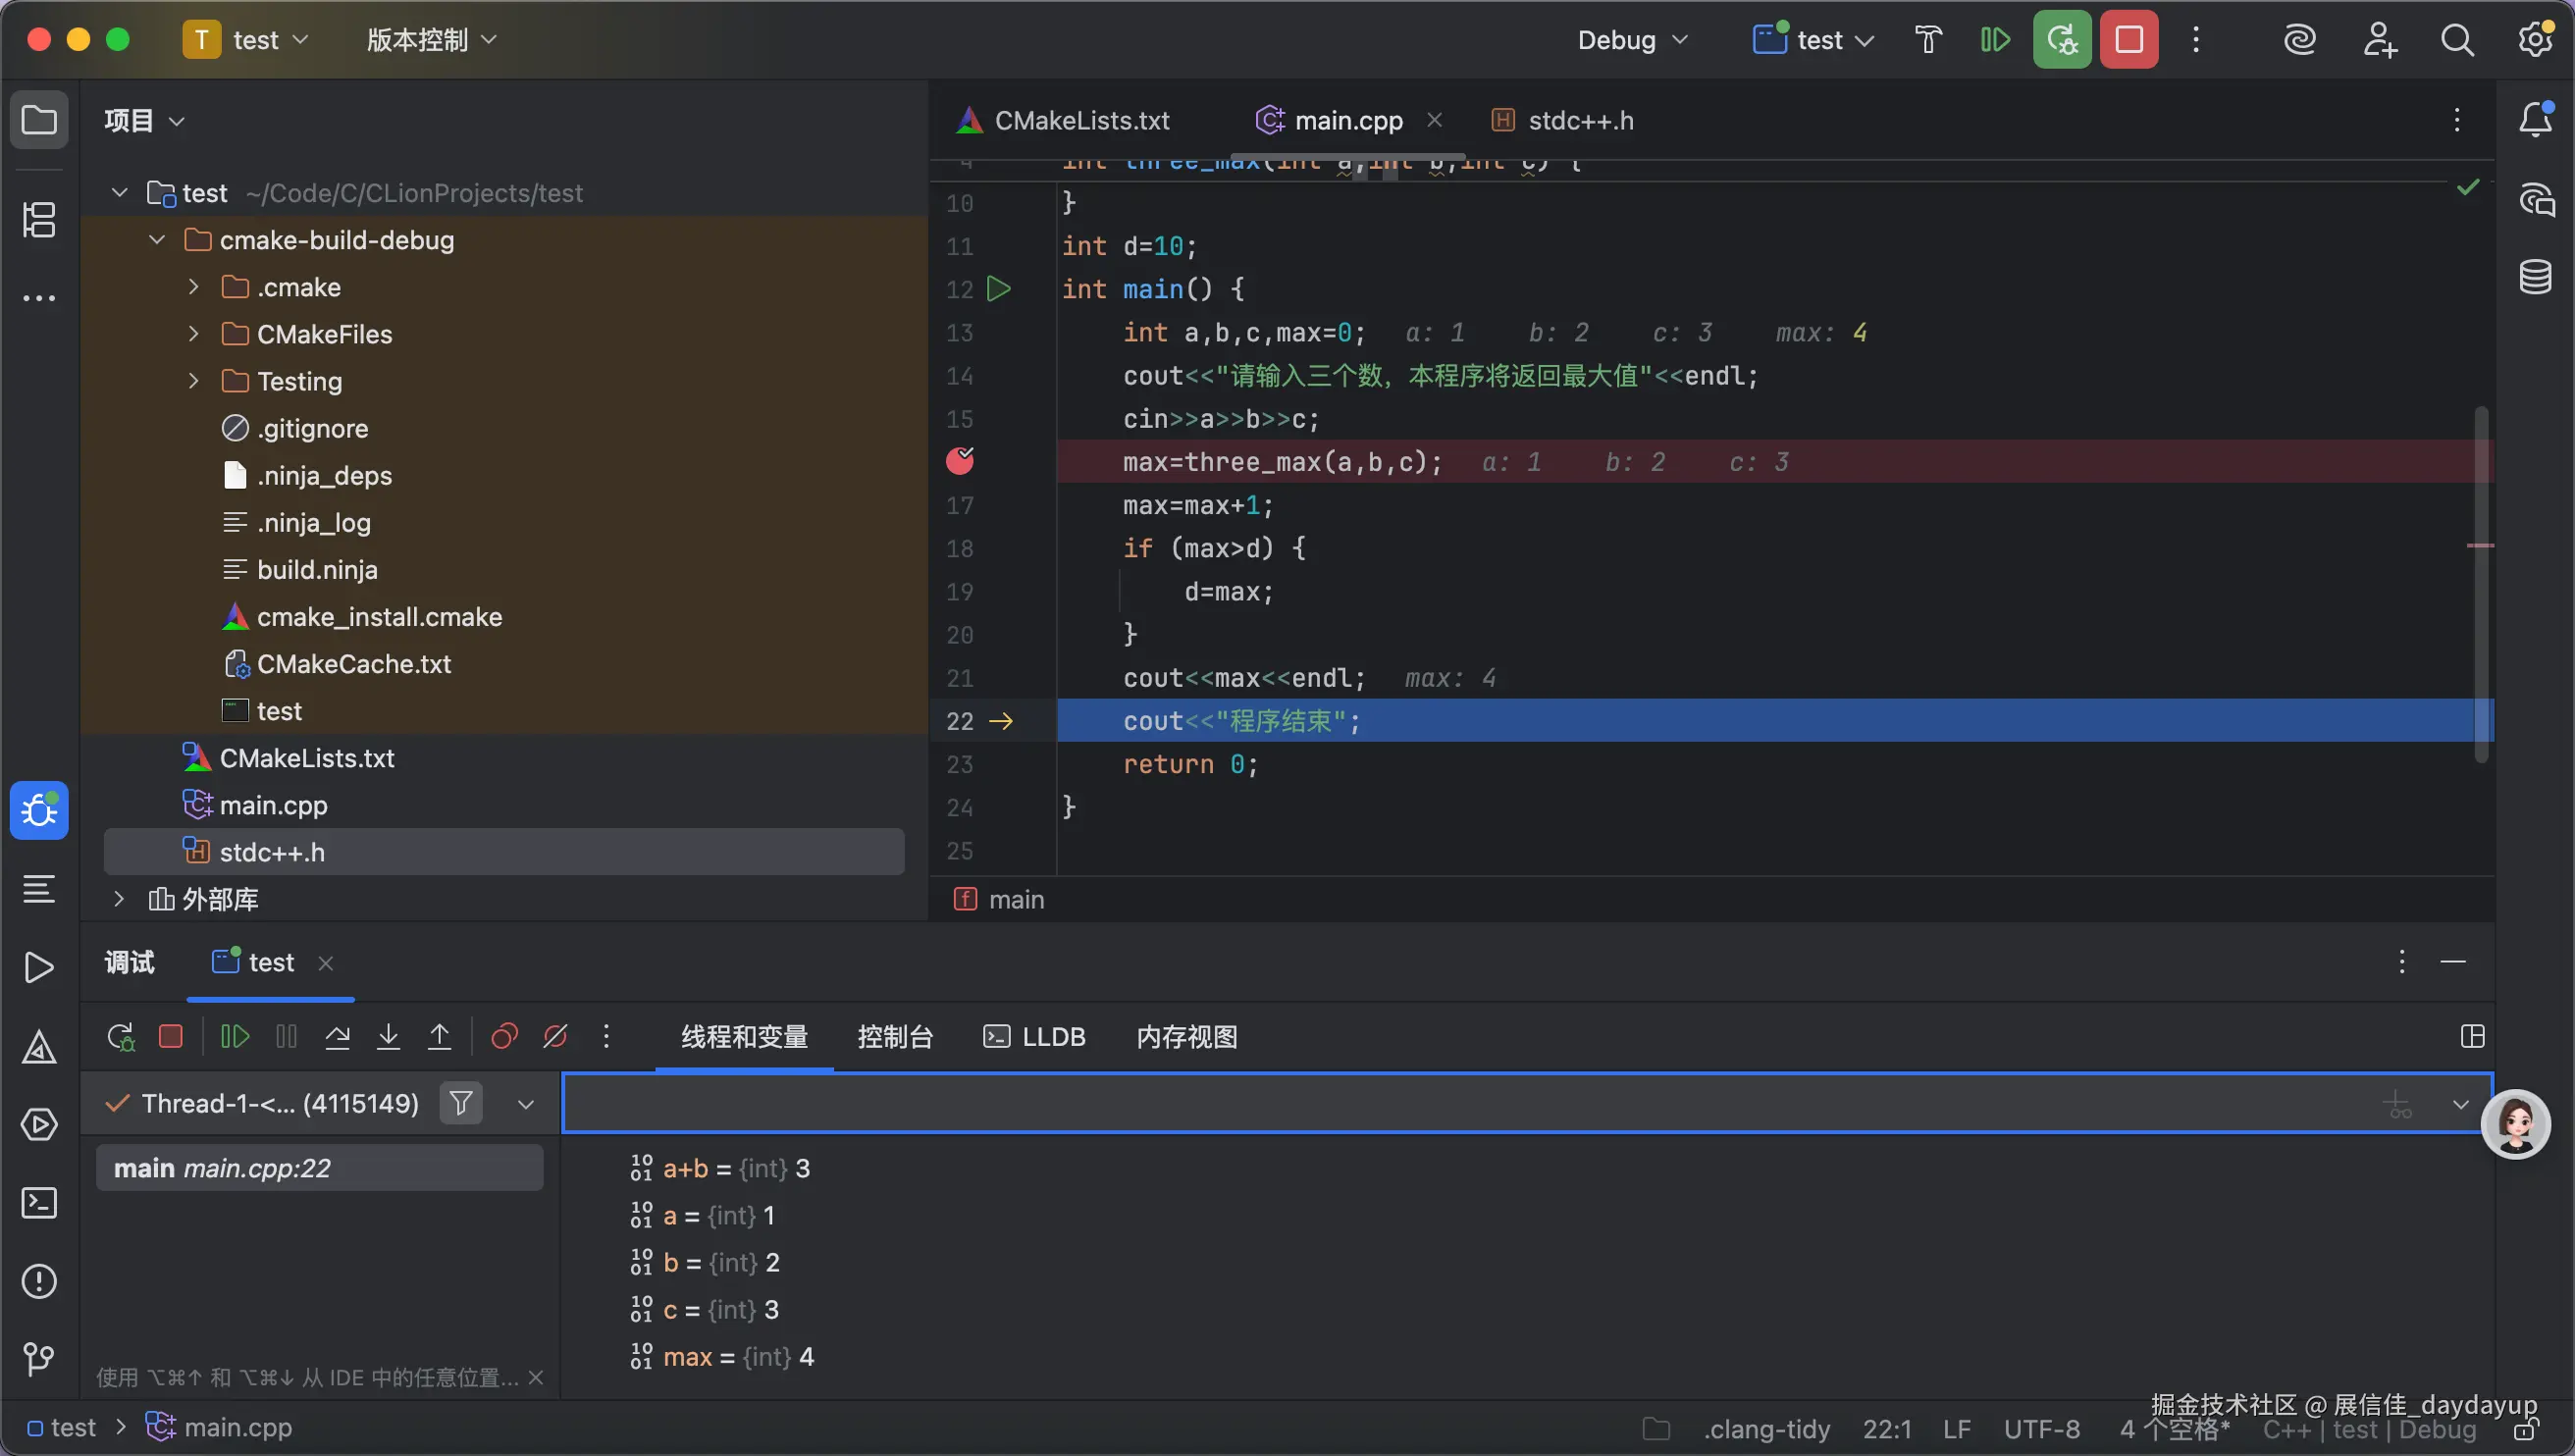Click the .clang-tidy status bar link

coord(1766,1429)
